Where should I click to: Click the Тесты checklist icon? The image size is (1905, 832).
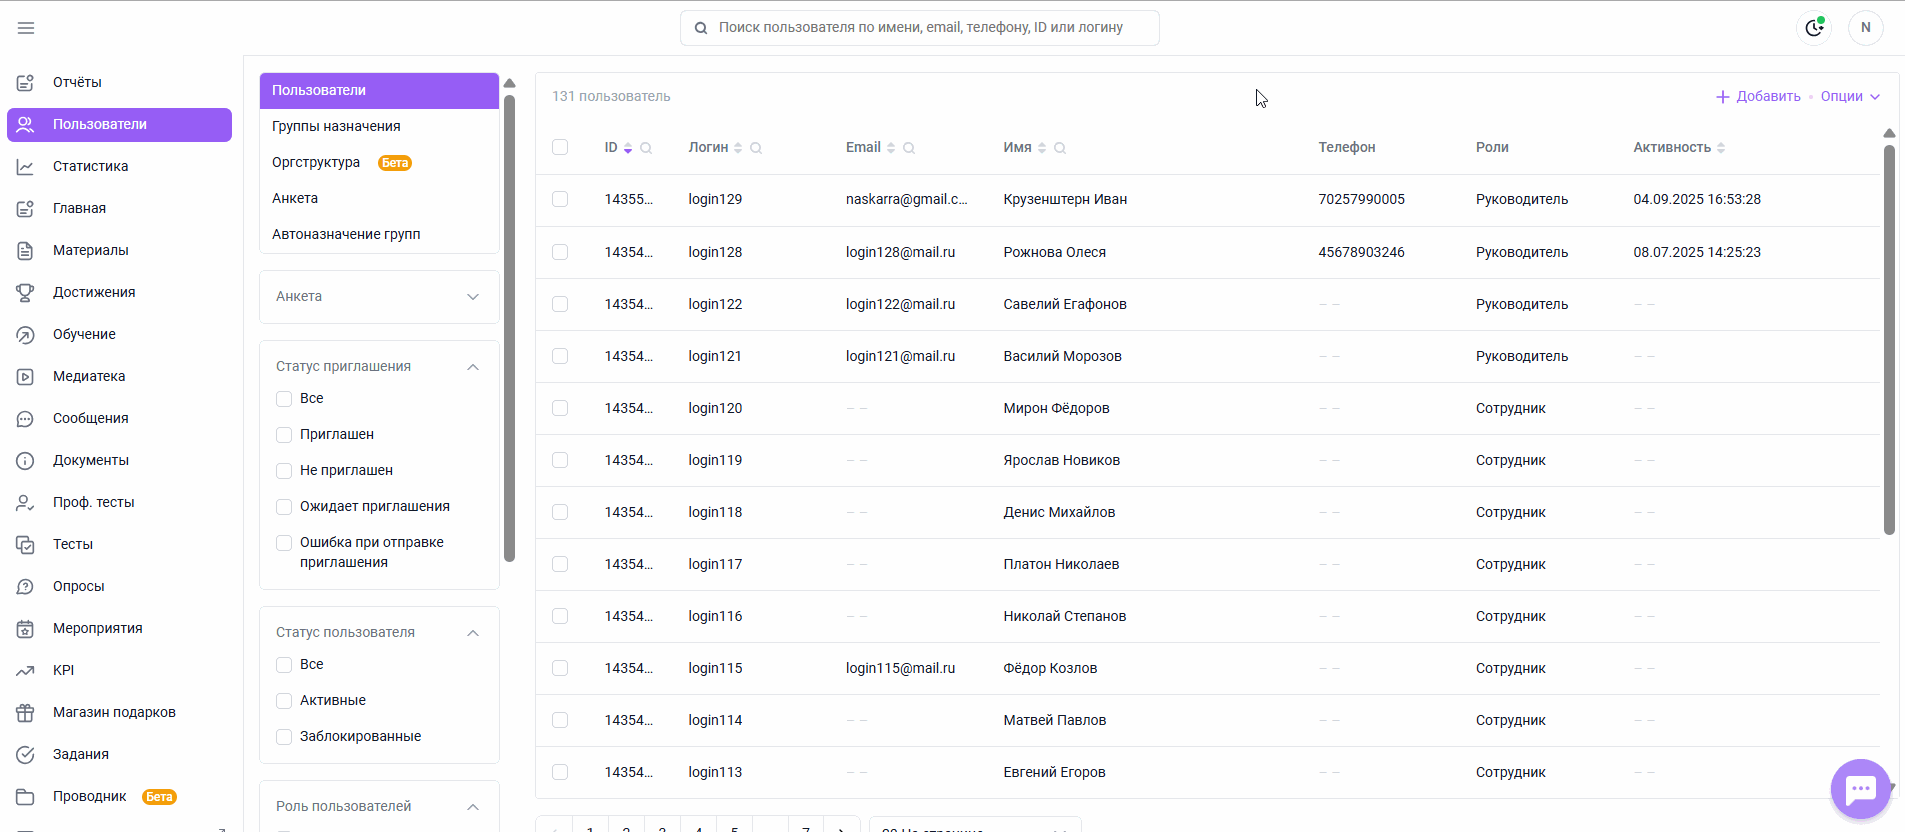click(26, 544)
